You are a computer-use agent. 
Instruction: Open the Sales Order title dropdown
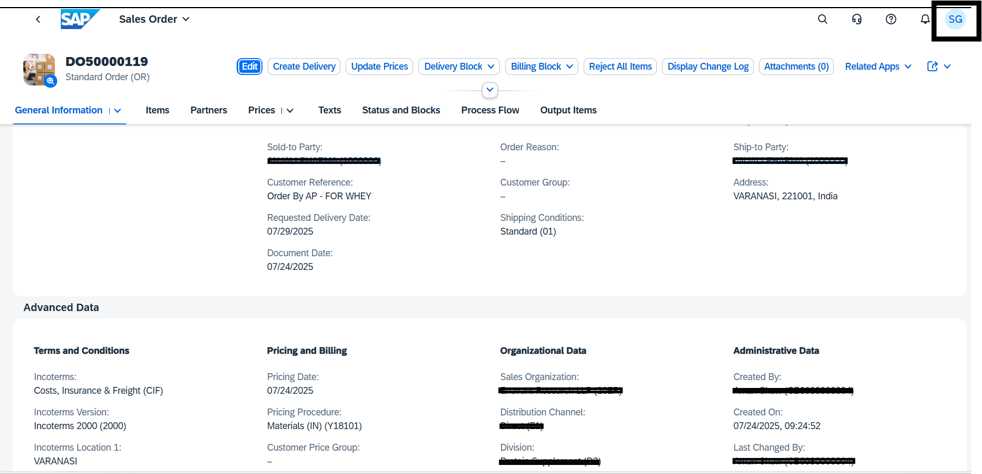154,19
